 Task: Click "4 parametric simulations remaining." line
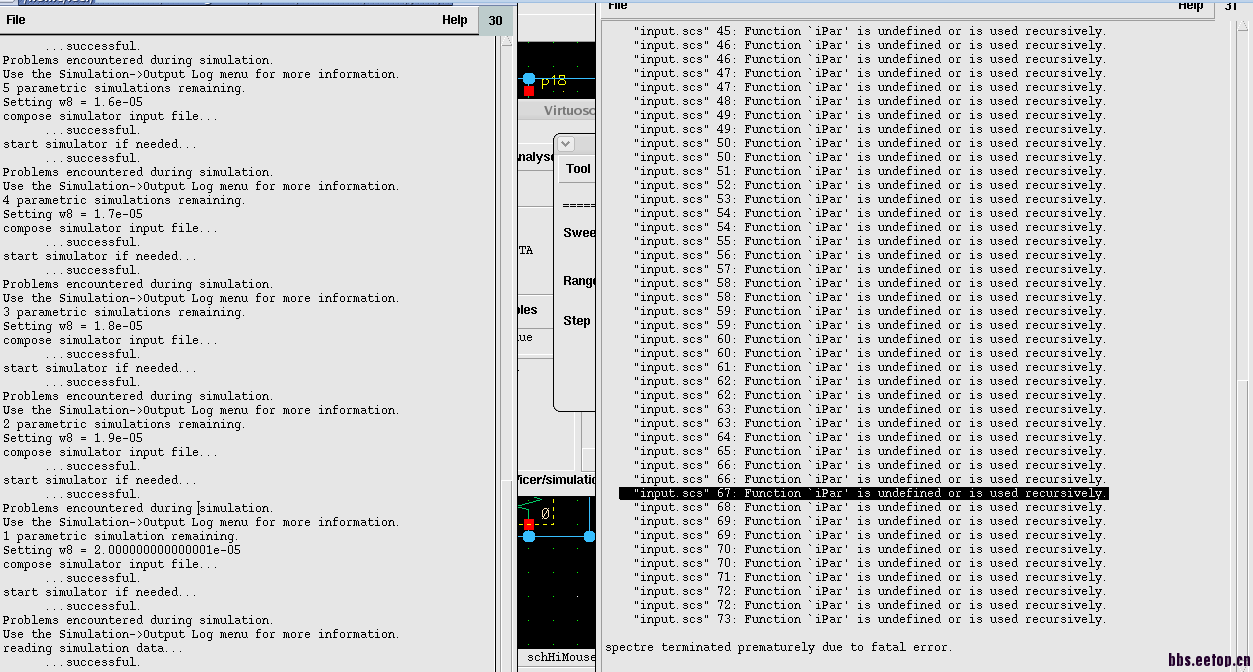[x=124, y=200]
